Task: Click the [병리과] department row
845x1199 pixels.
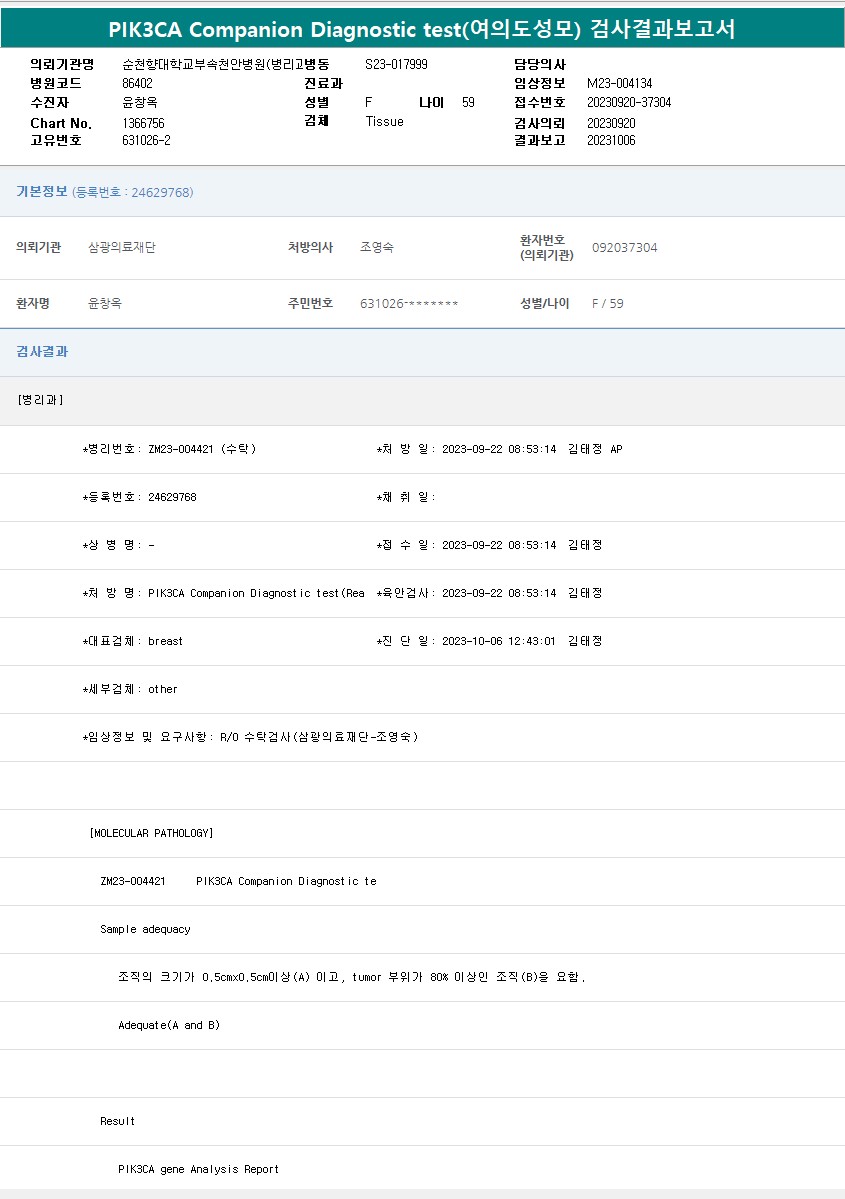Action: pos(41,400)
